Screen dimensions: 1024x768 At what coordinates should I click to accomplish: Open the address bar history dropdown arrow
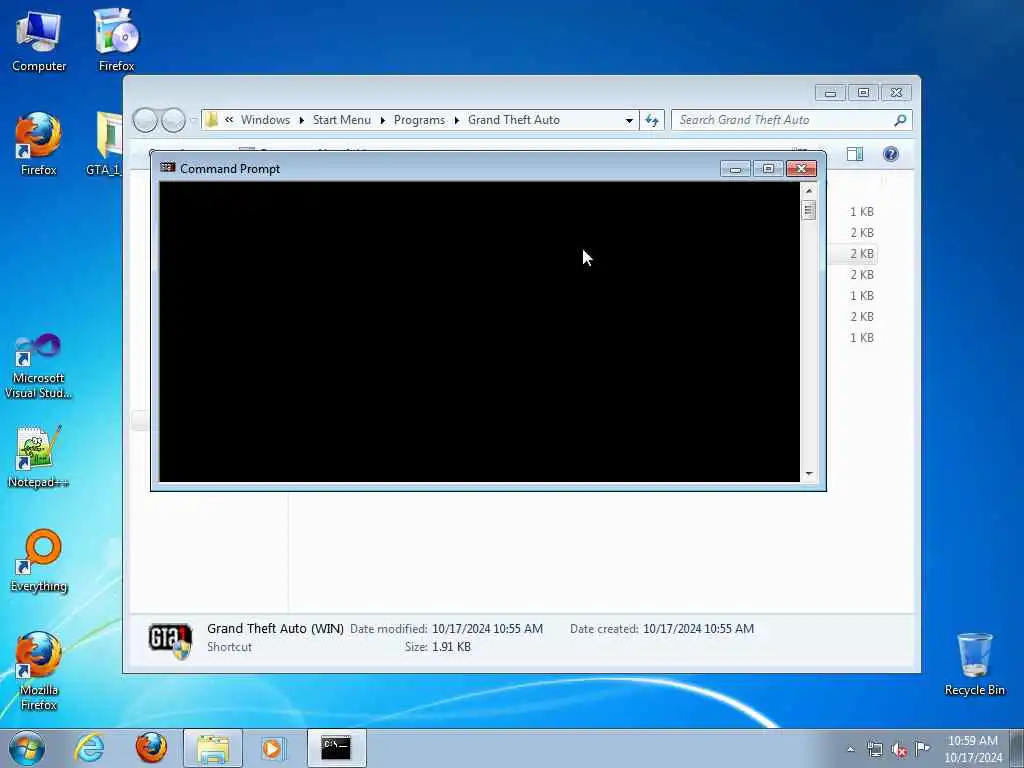629,120
